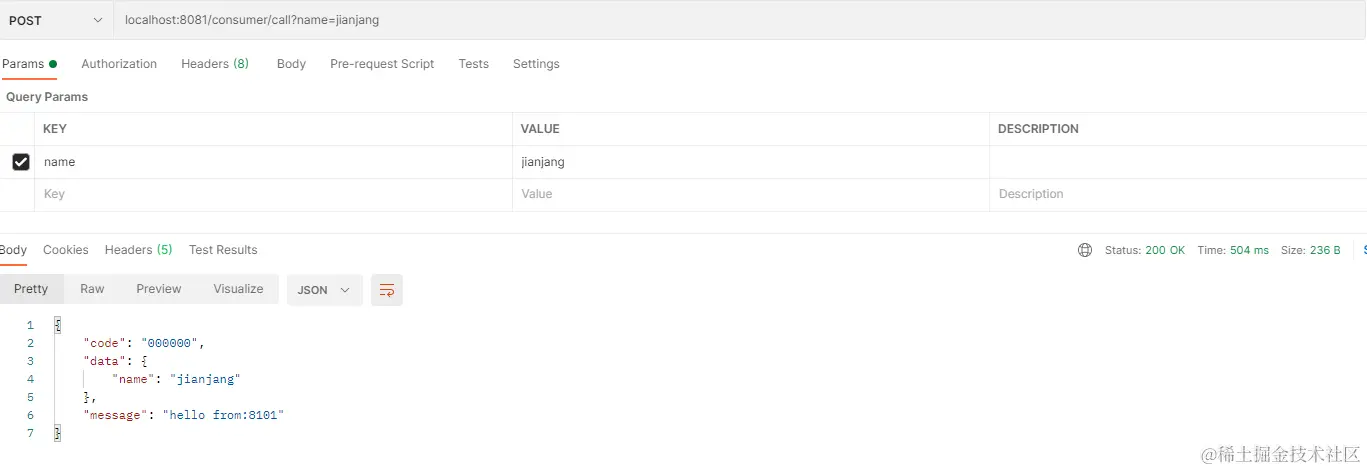Click the "code": "000000" response line
Viewport: 1367px width, 471px height.
click(145, 343)
